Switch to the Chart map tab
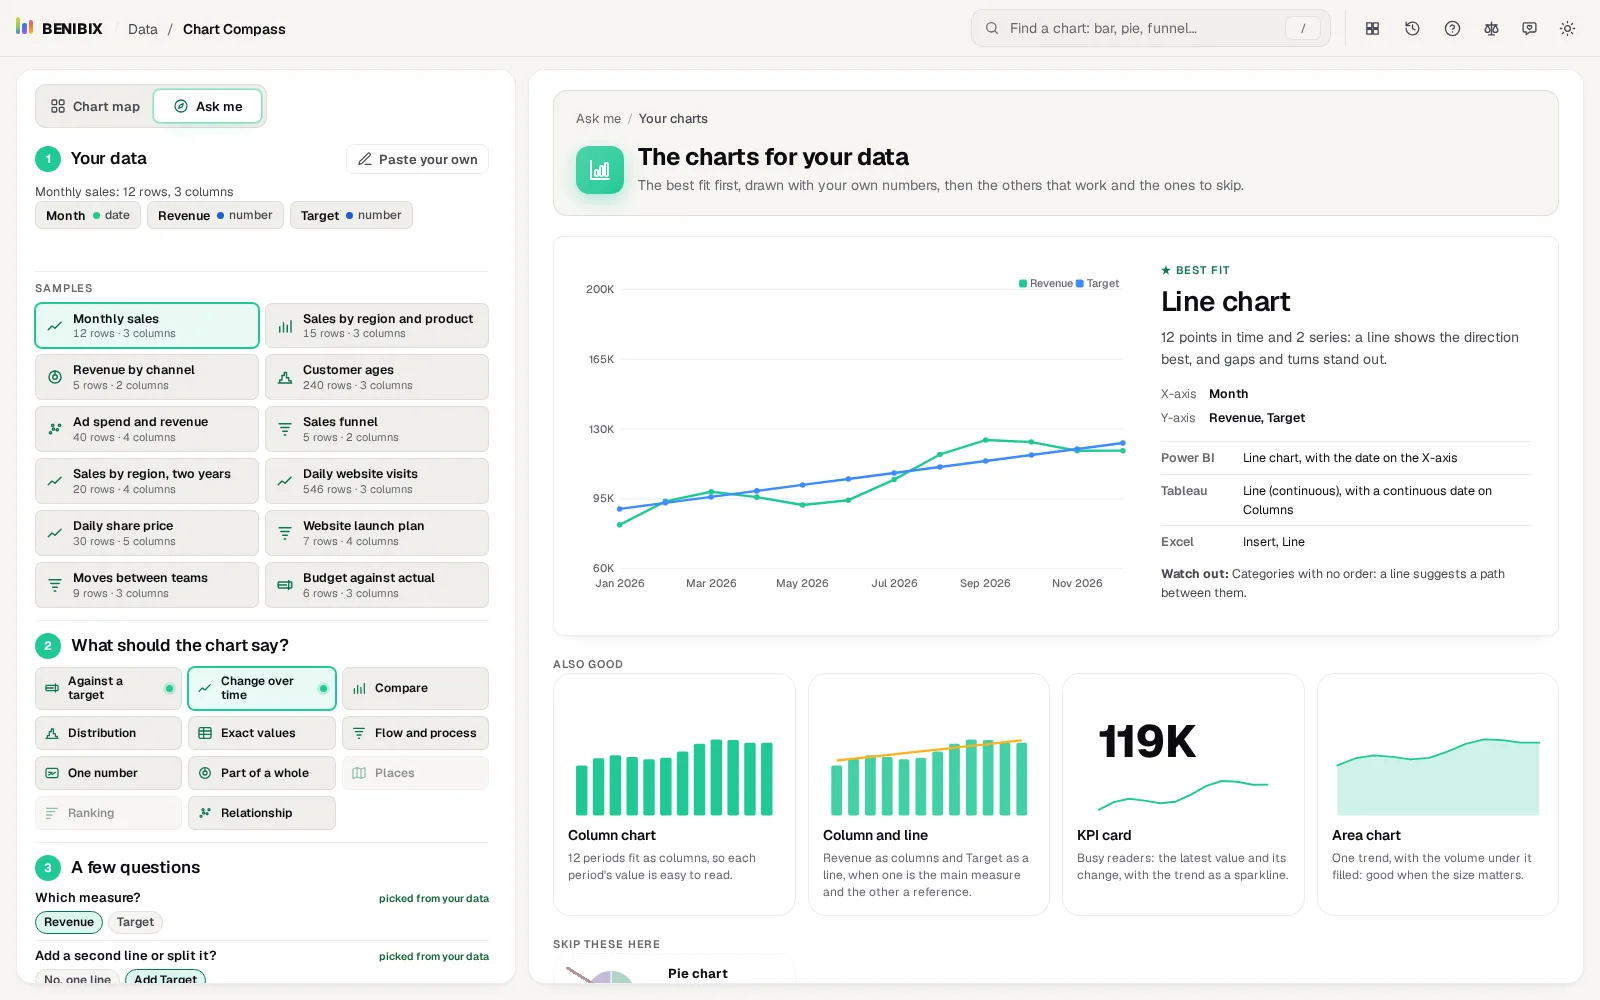The image size is (1600, 1000). coord(96,106)
